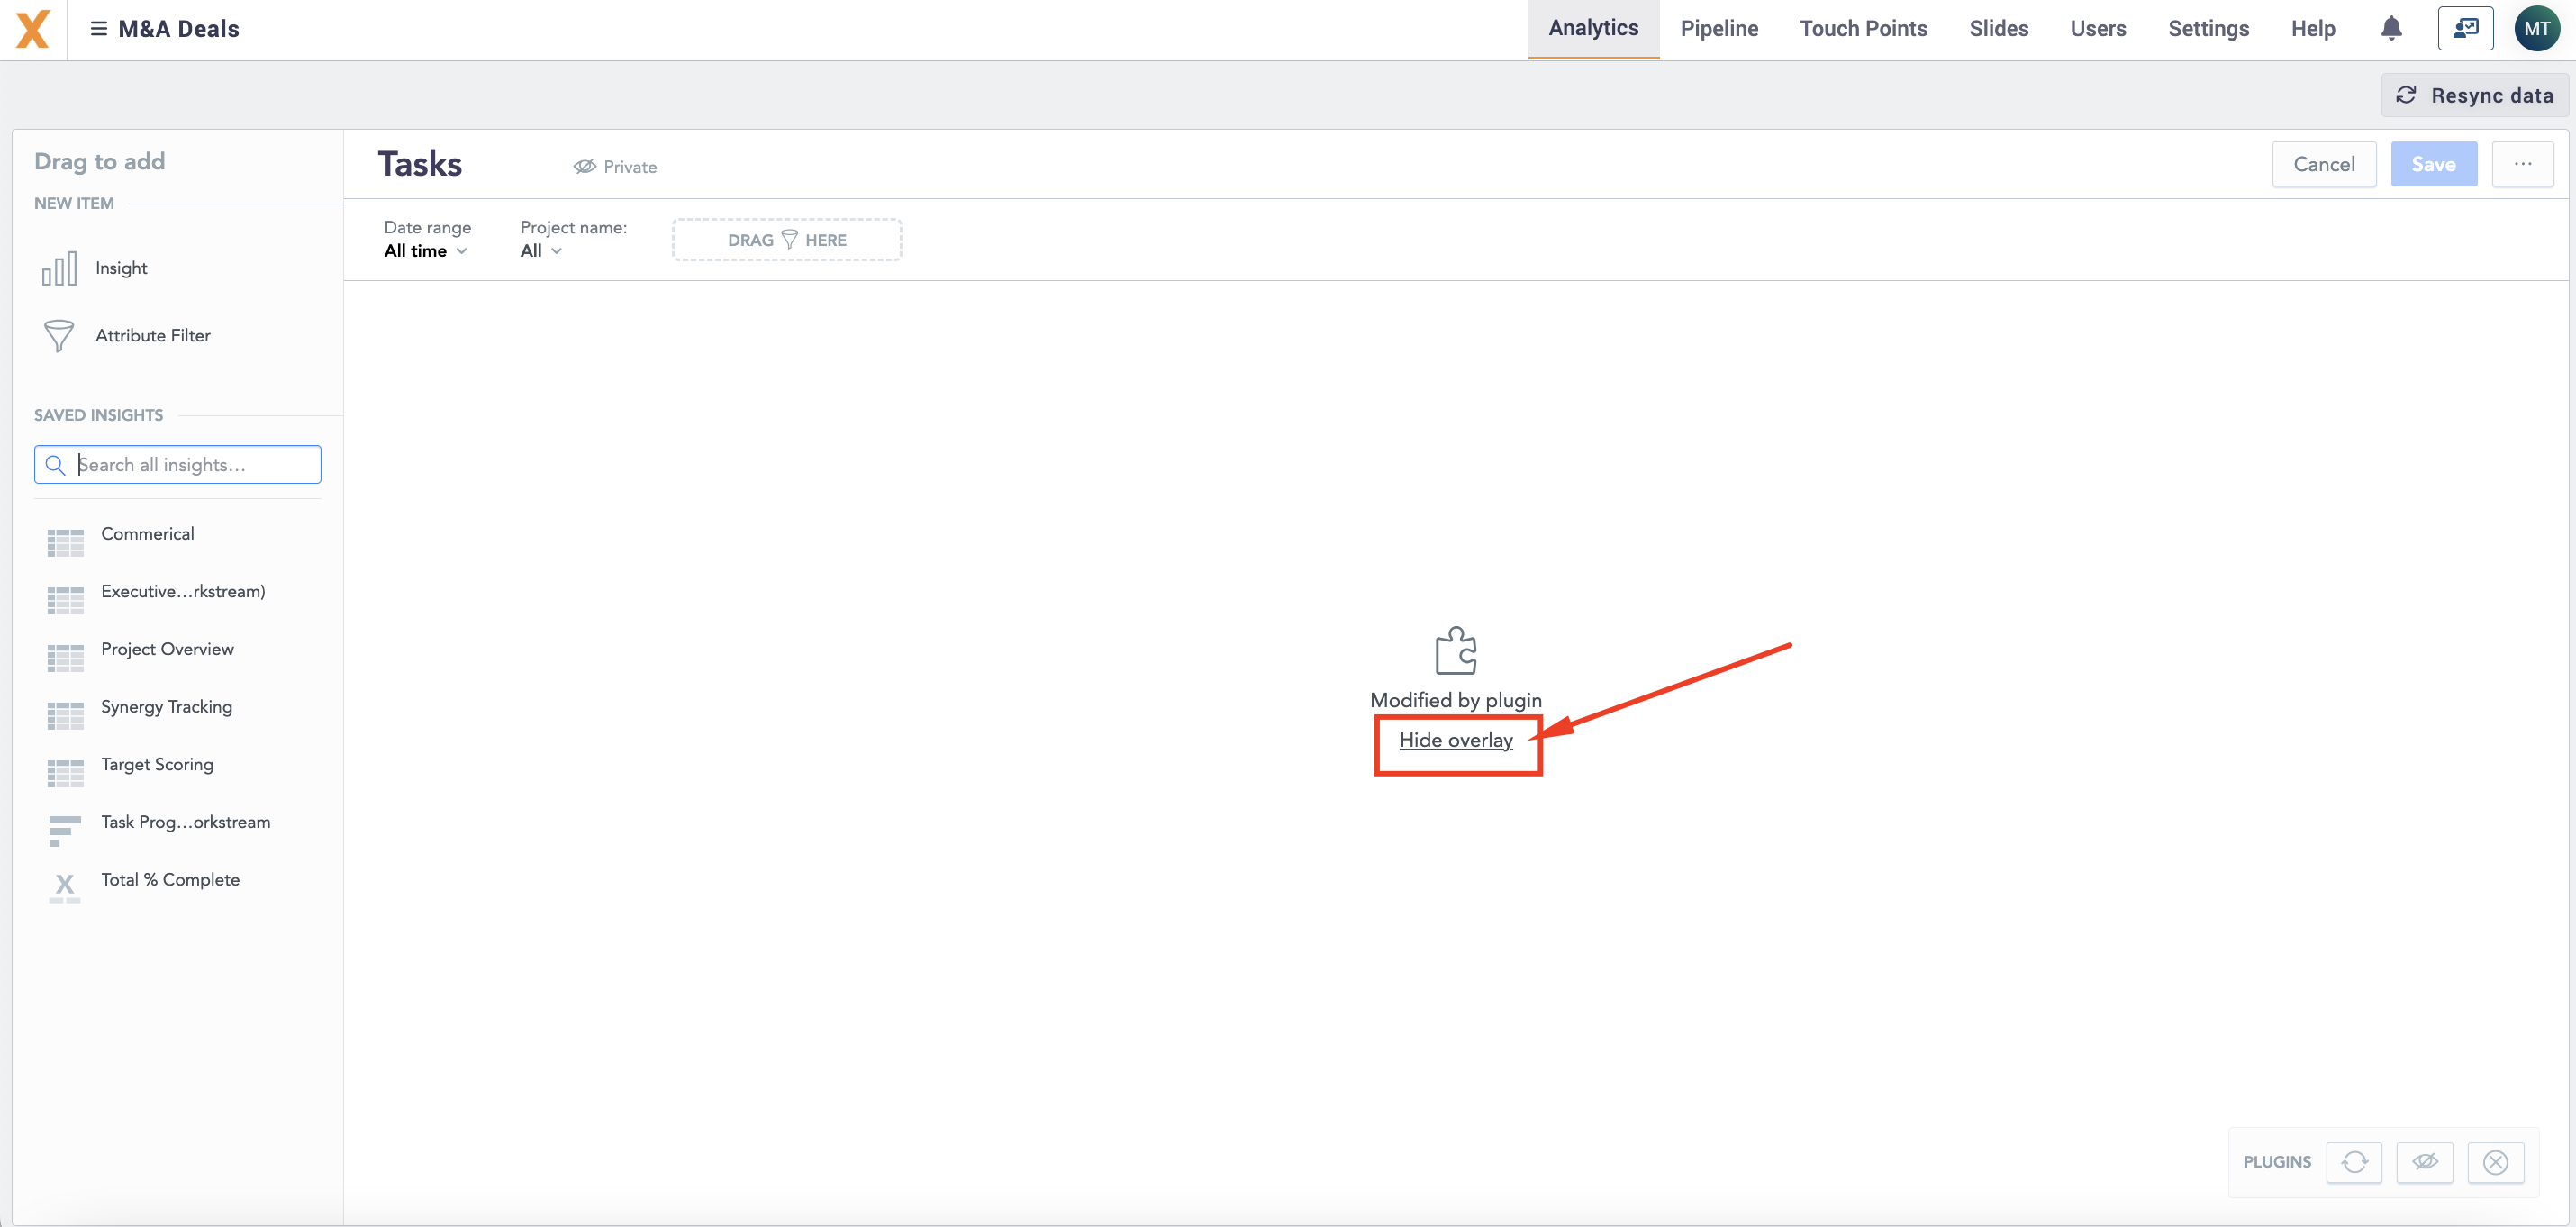Go to the Users tab

point(2097,28)
